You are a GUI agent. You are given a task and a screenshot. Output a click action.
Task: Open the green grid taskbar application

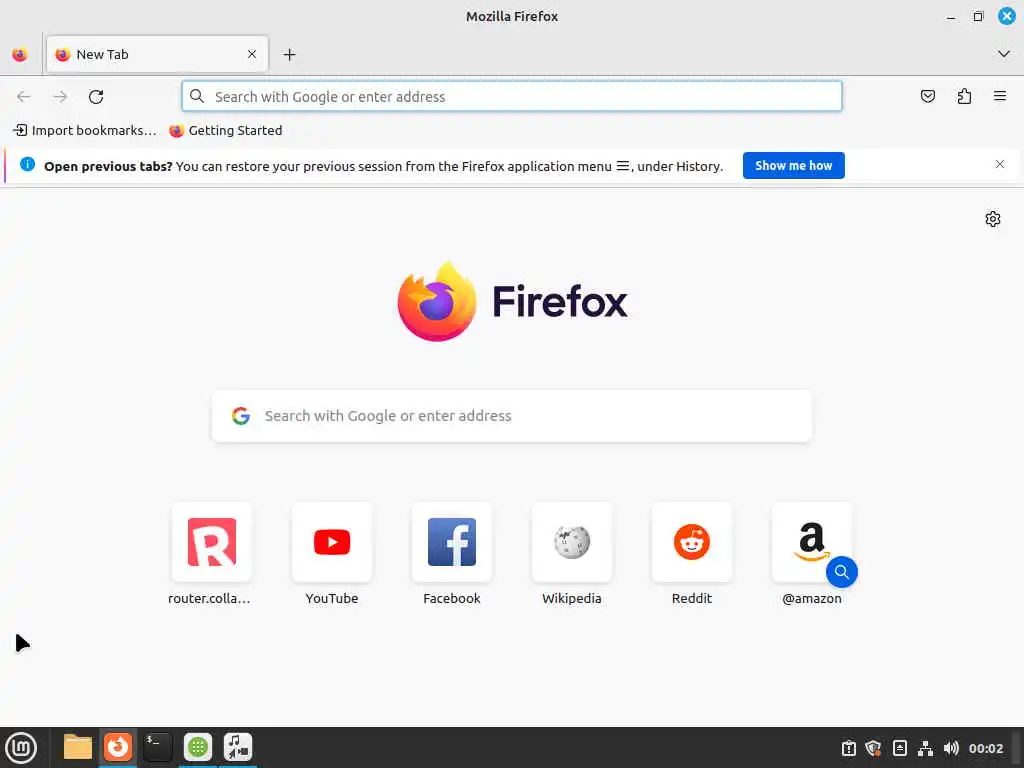pos(198,747)
